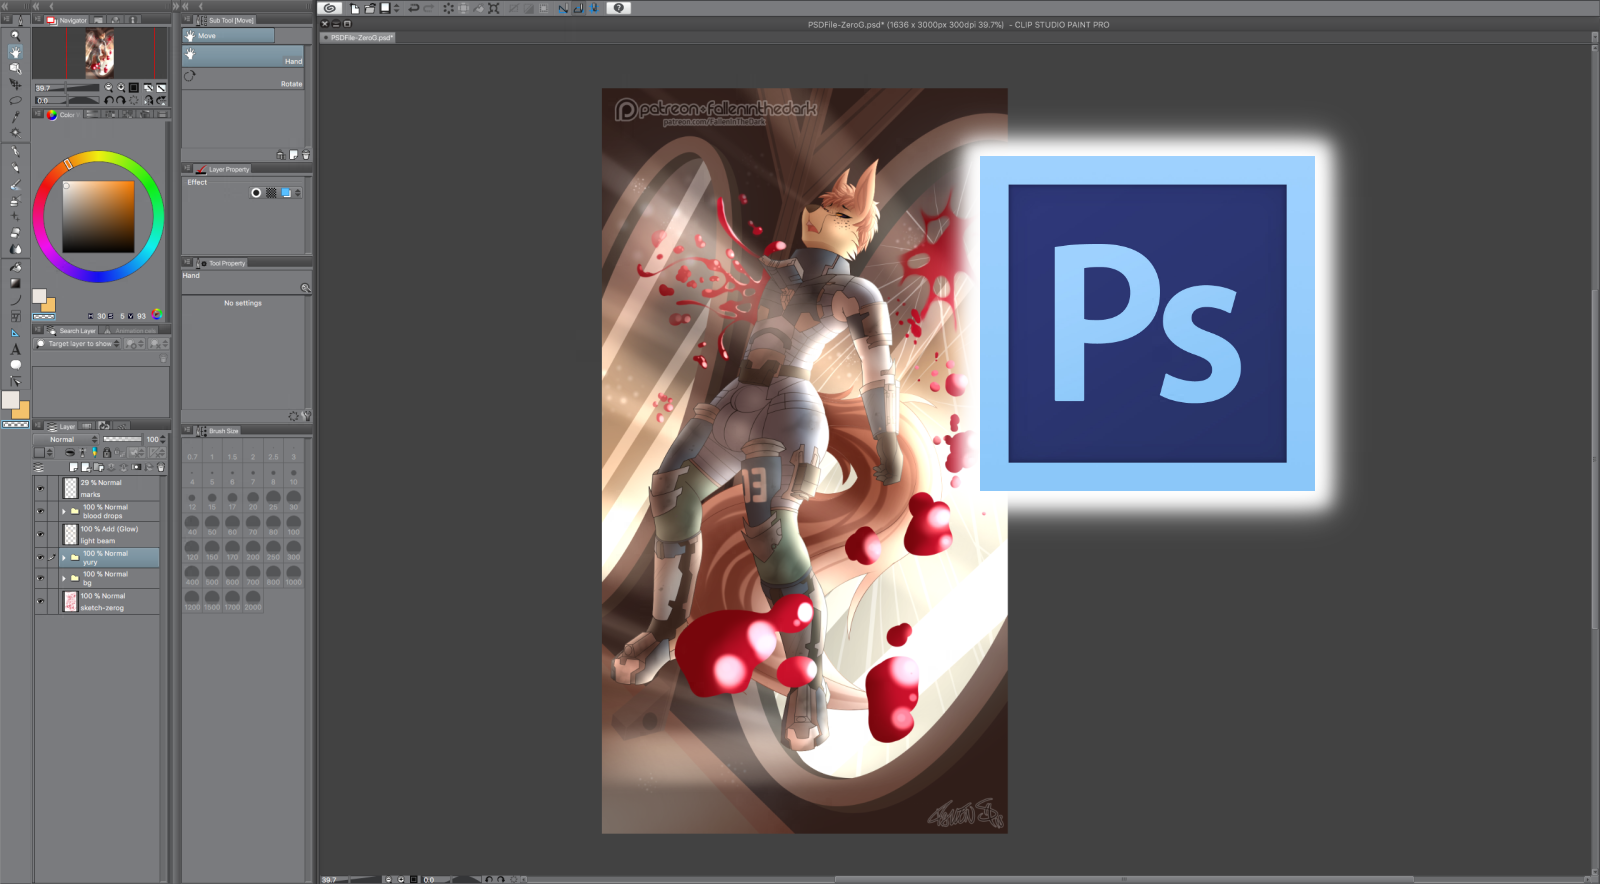Save the document from top toolbar
Viewport: 1600px width, 884px height.
pos(385,8)
